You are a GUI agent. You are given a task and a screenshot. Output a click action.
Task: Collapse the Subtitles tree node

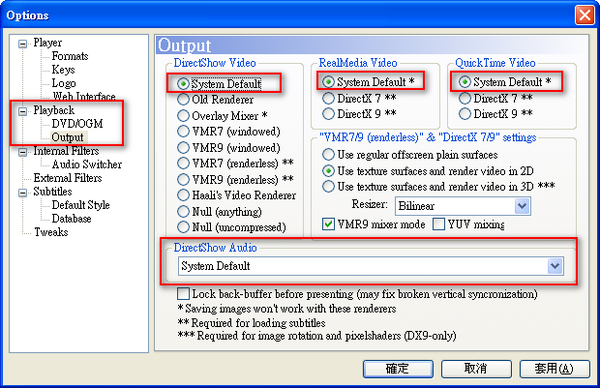(x=23, y=192)
